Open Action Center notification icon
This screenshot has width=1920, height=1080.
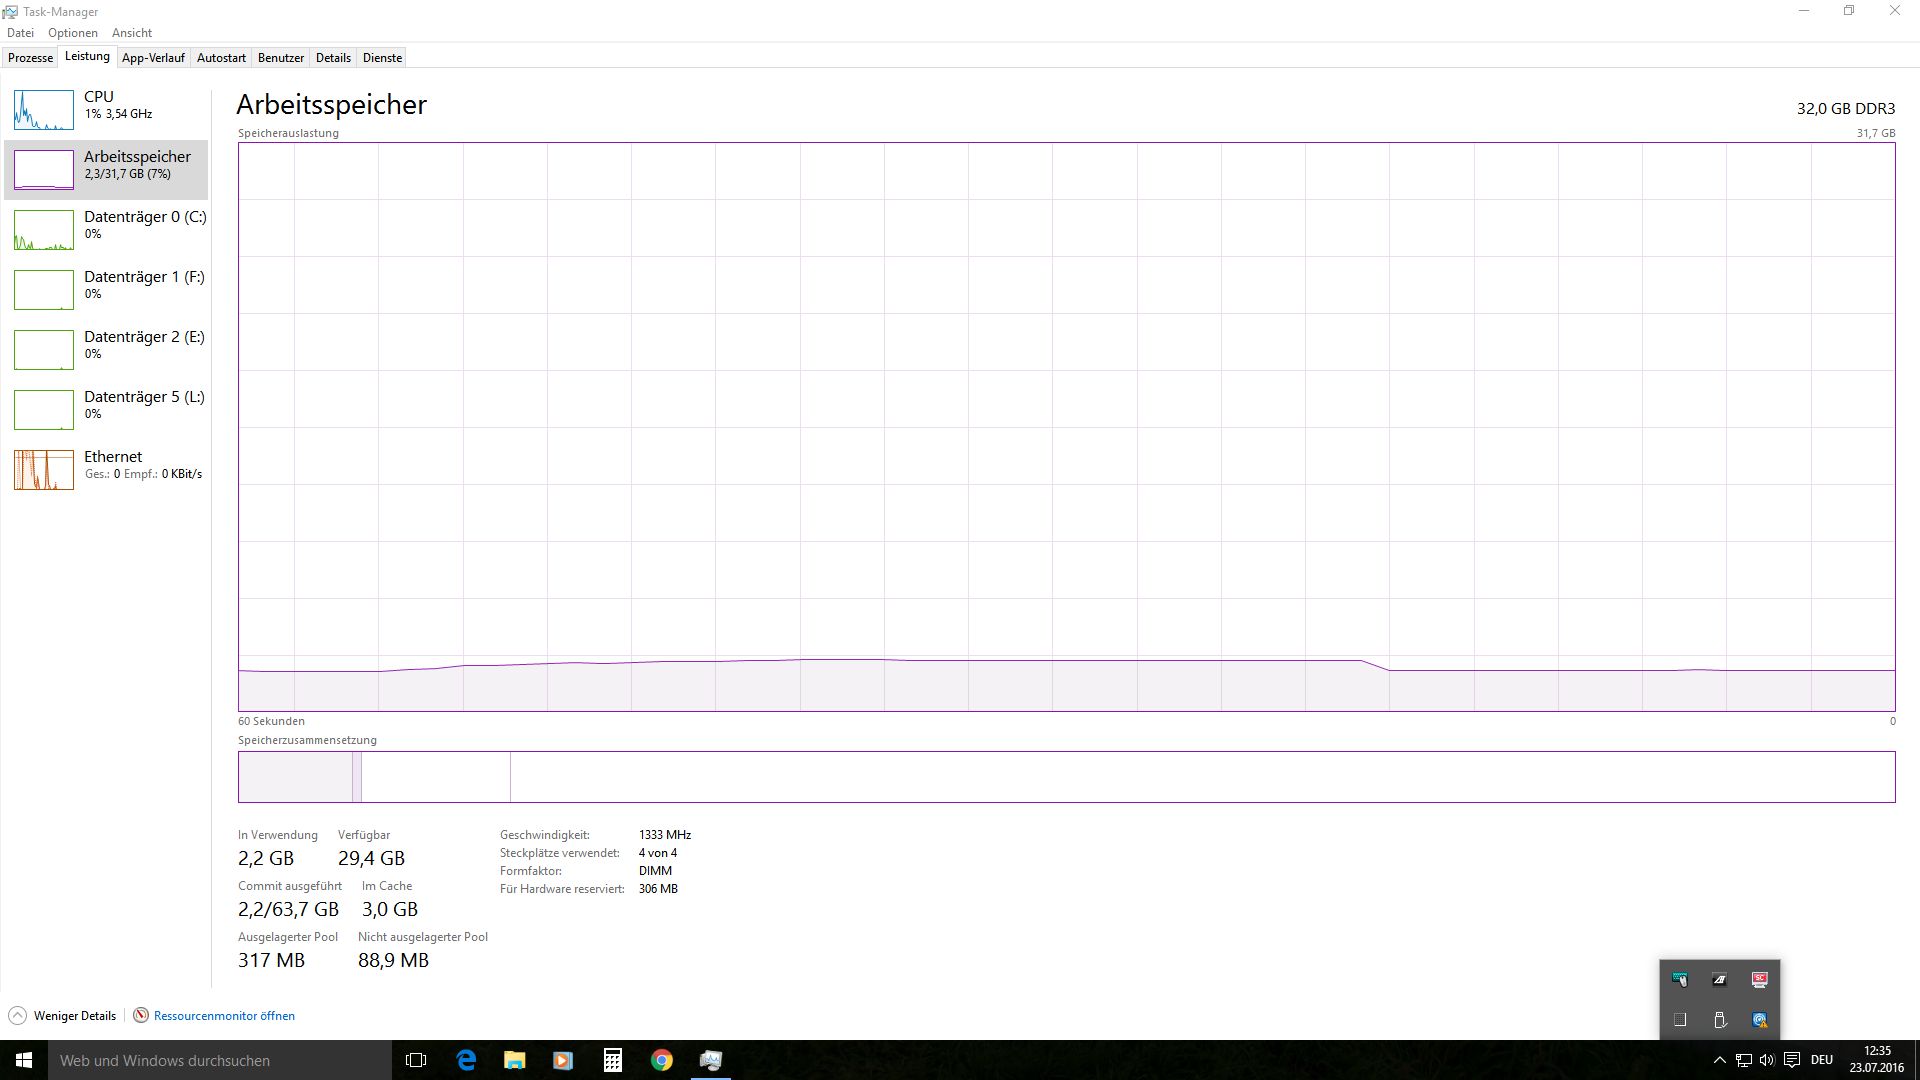coord(1792,1060)
